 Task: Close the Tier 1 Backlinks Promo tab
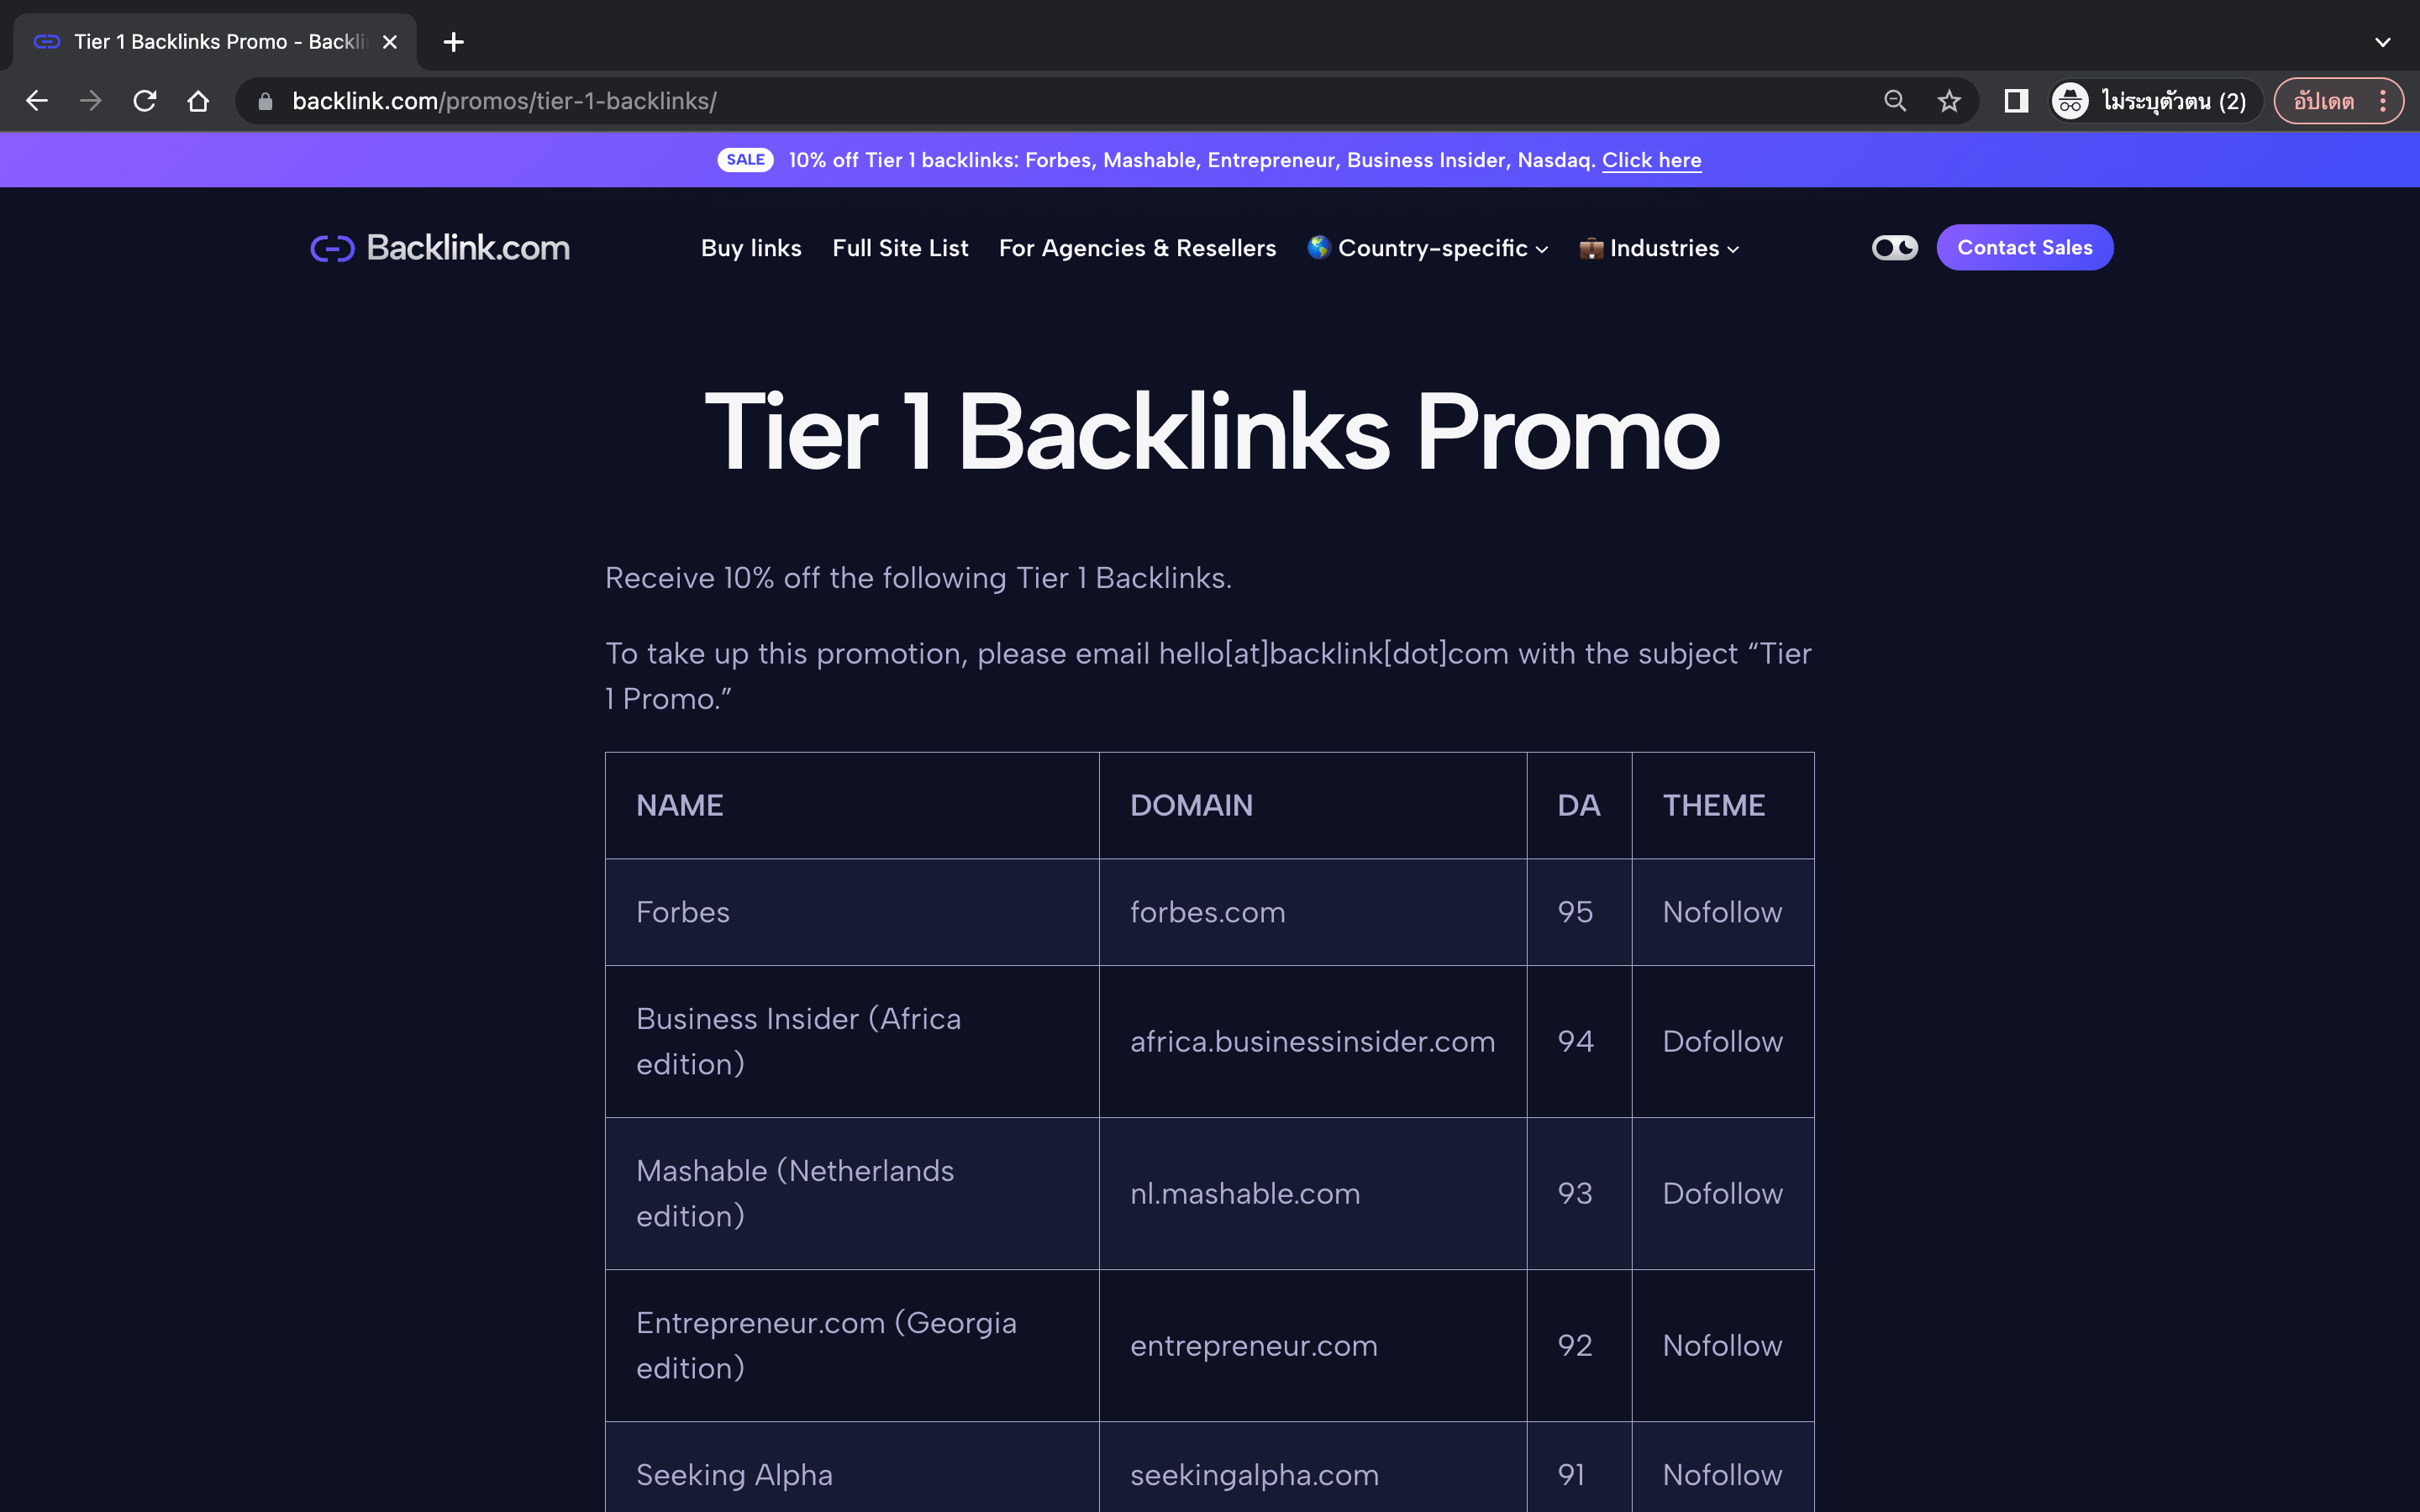click(390, 42)
